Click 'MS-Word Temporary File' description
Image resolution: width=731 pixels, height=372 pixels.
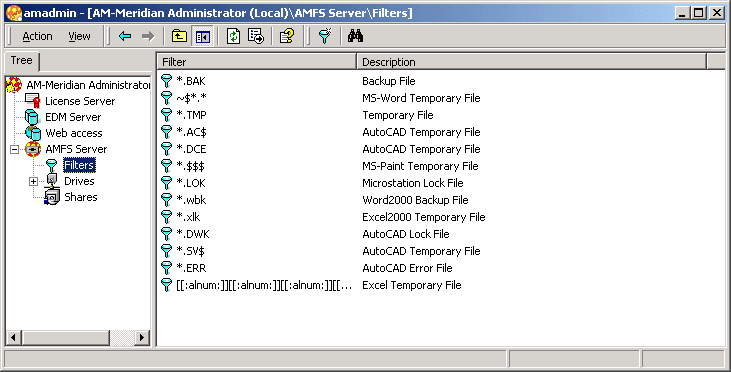(421, 98)
